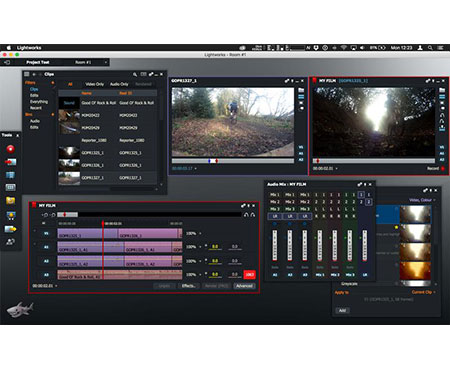Screen dimensions: 450x370
Task: Click the Add button in the effects panel
Action: click(x=342, y=311)
